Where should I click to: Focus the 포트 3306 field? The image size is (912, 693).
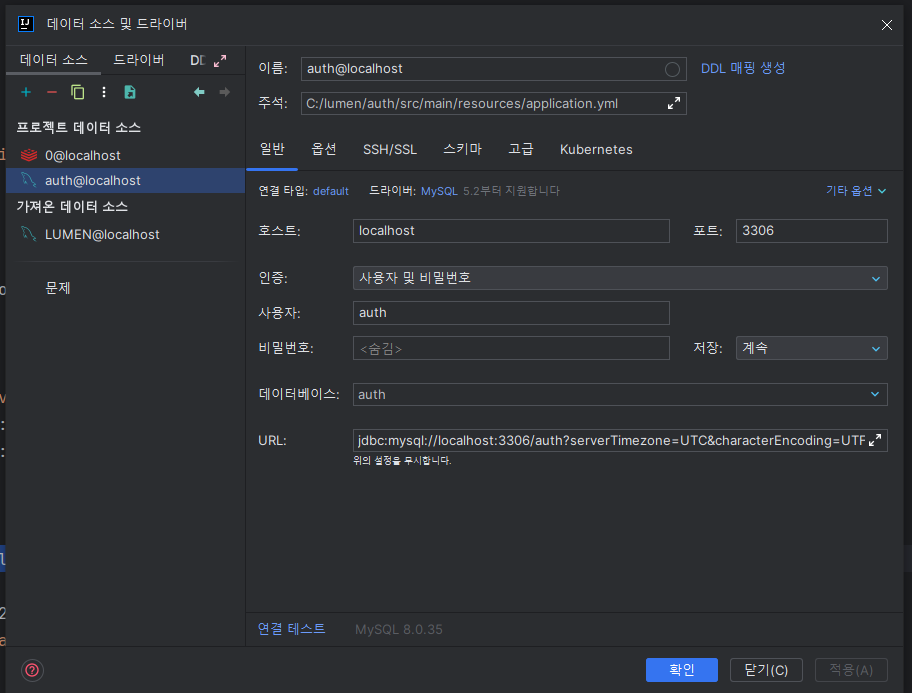pos(811,231)
